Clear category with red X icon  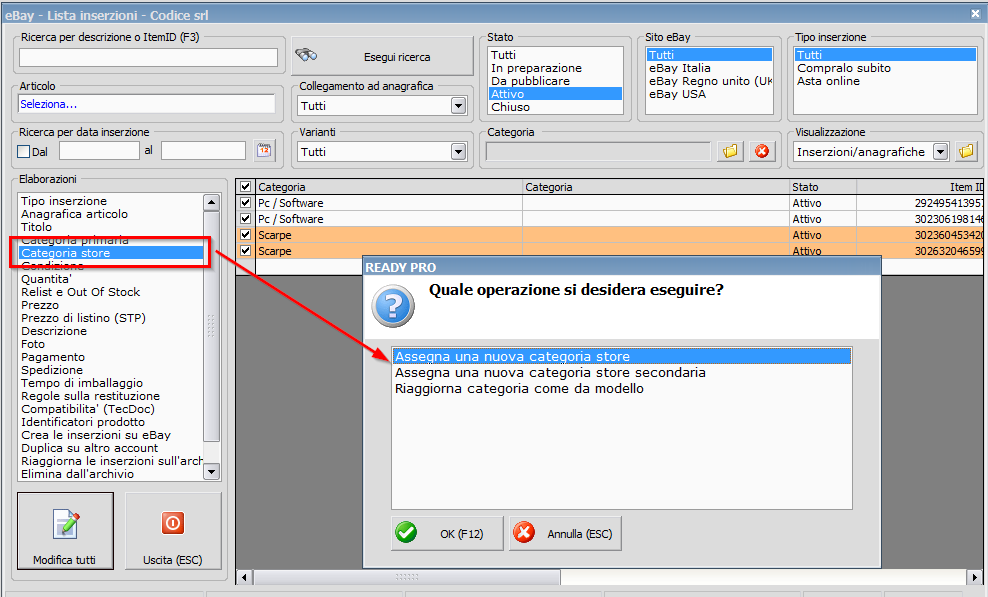pyautogui.click(x=762, y=151)
